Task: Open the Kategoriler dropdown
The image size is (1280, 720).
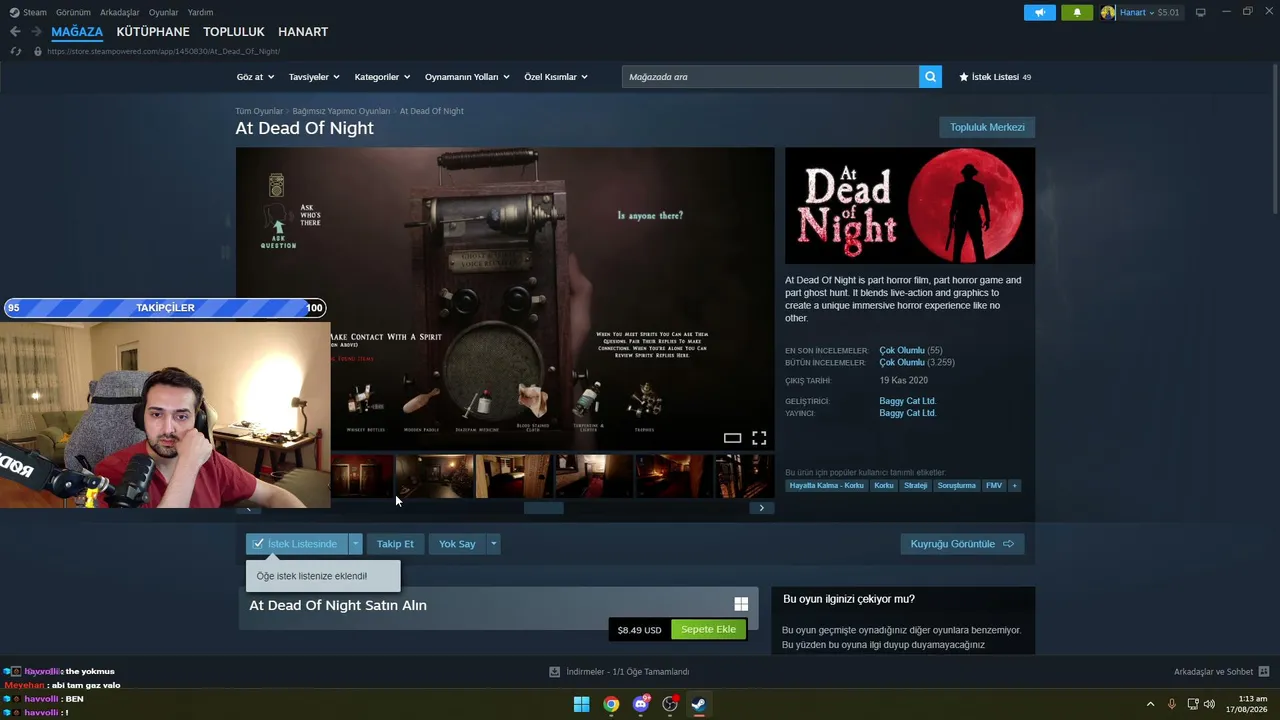Action: [x=382, y=77]
